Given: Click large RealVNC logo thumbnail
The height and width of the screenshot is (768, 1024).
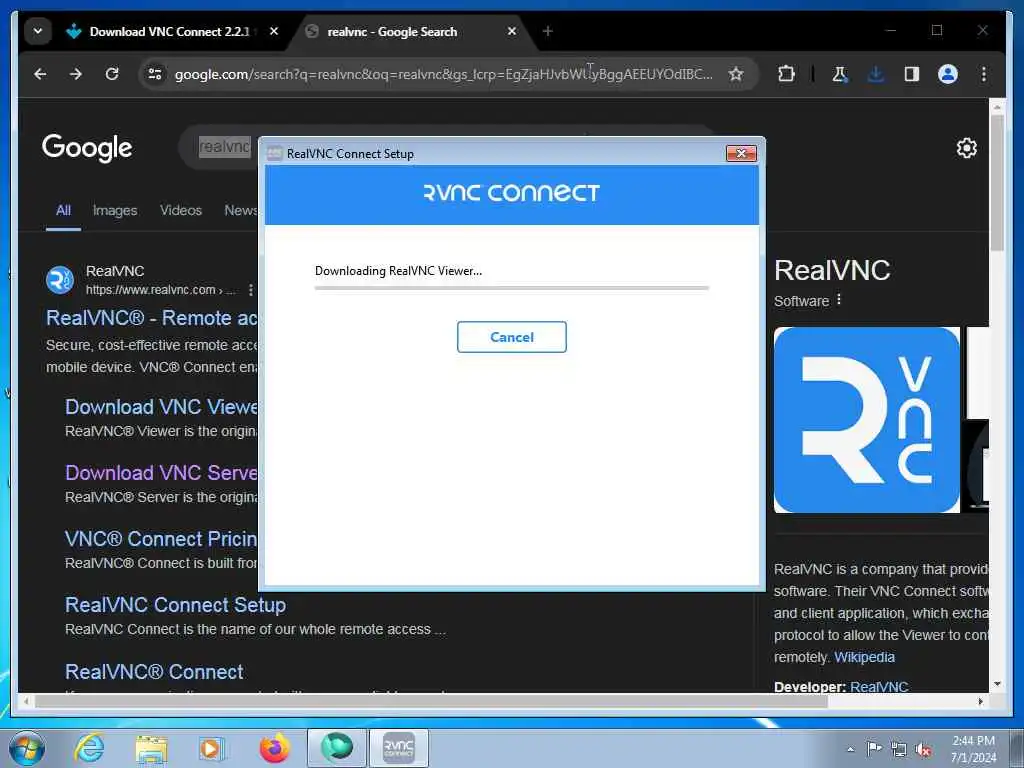Looking at the screenshot, I should (867, 420).
